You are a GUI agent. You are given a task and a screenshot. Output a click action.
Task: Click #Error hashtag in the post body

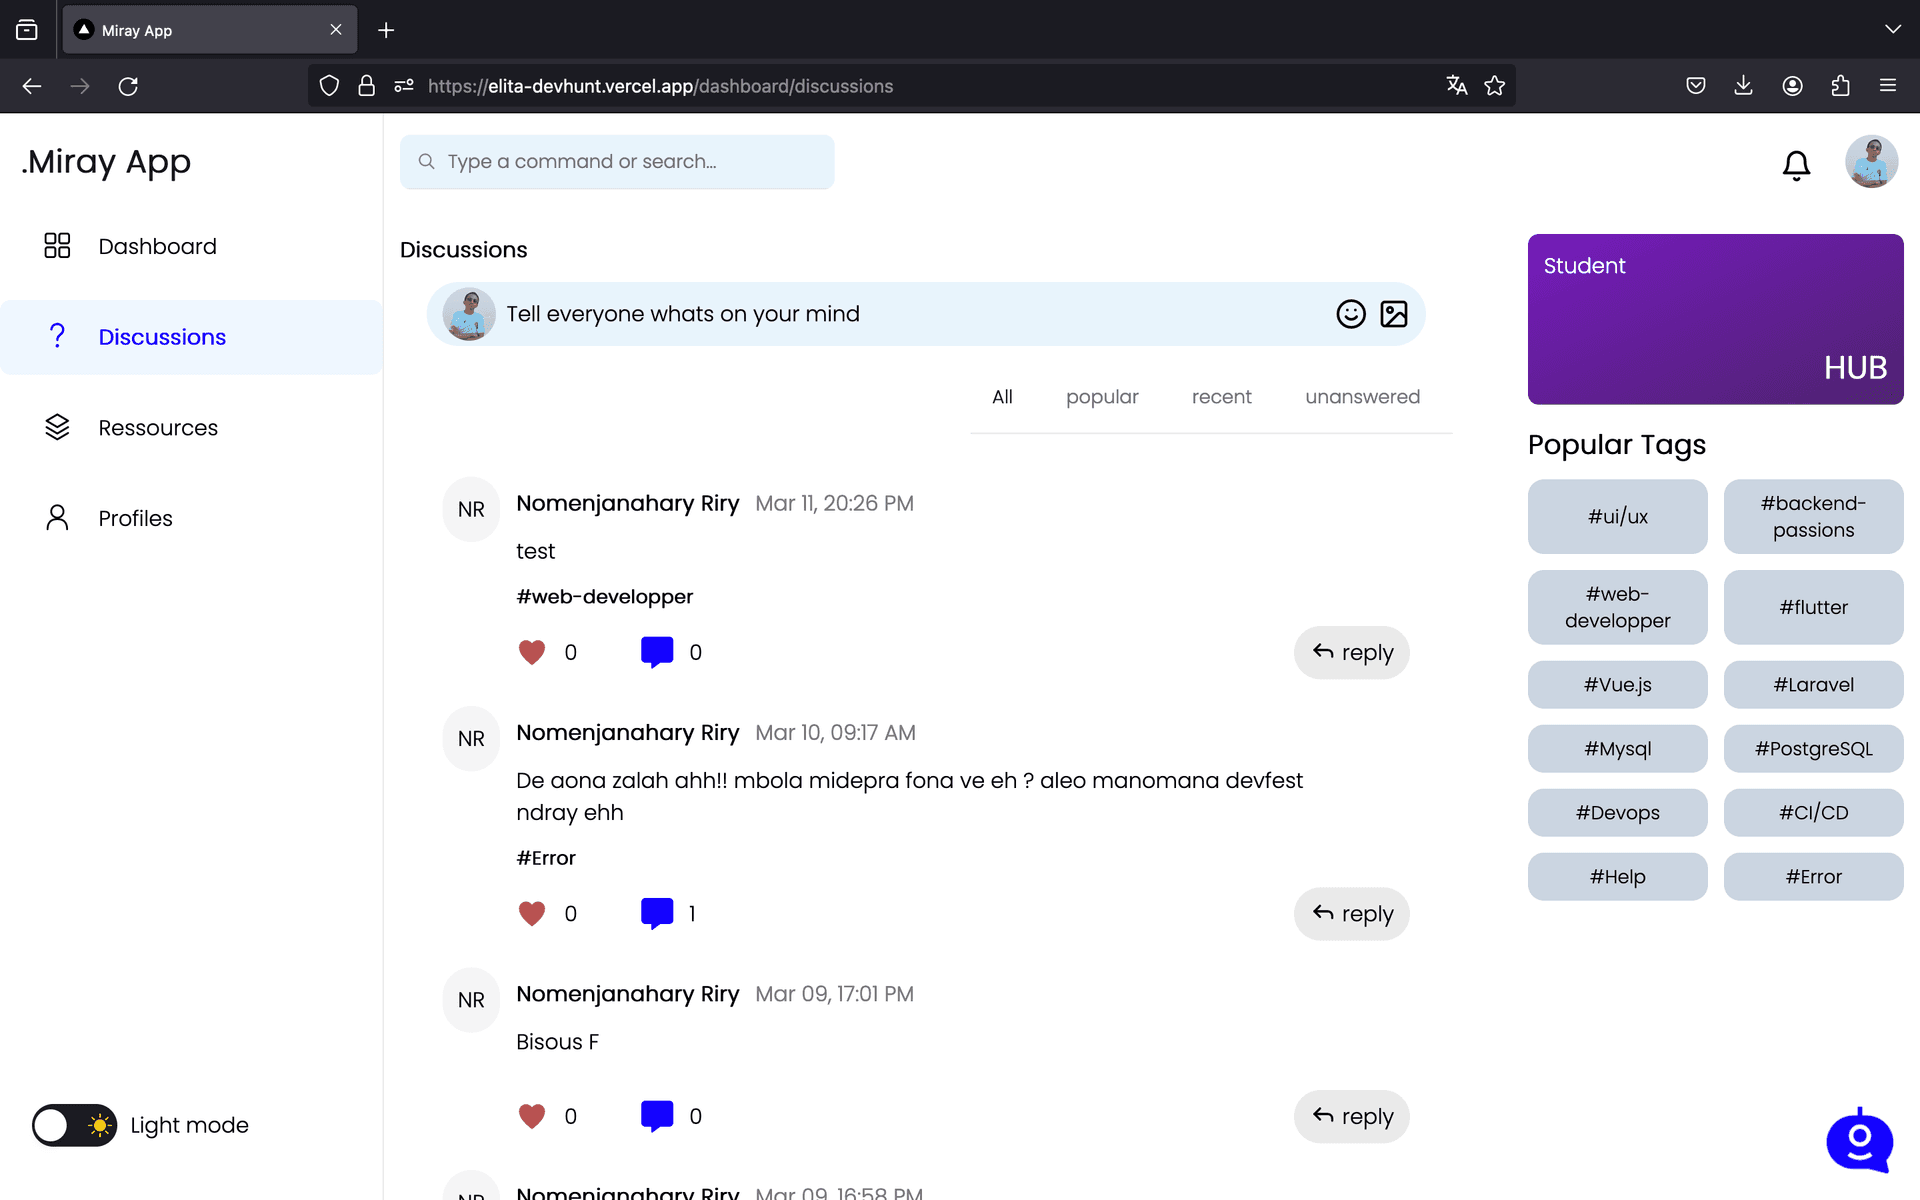pyautogui.click(x=546, y=858)
